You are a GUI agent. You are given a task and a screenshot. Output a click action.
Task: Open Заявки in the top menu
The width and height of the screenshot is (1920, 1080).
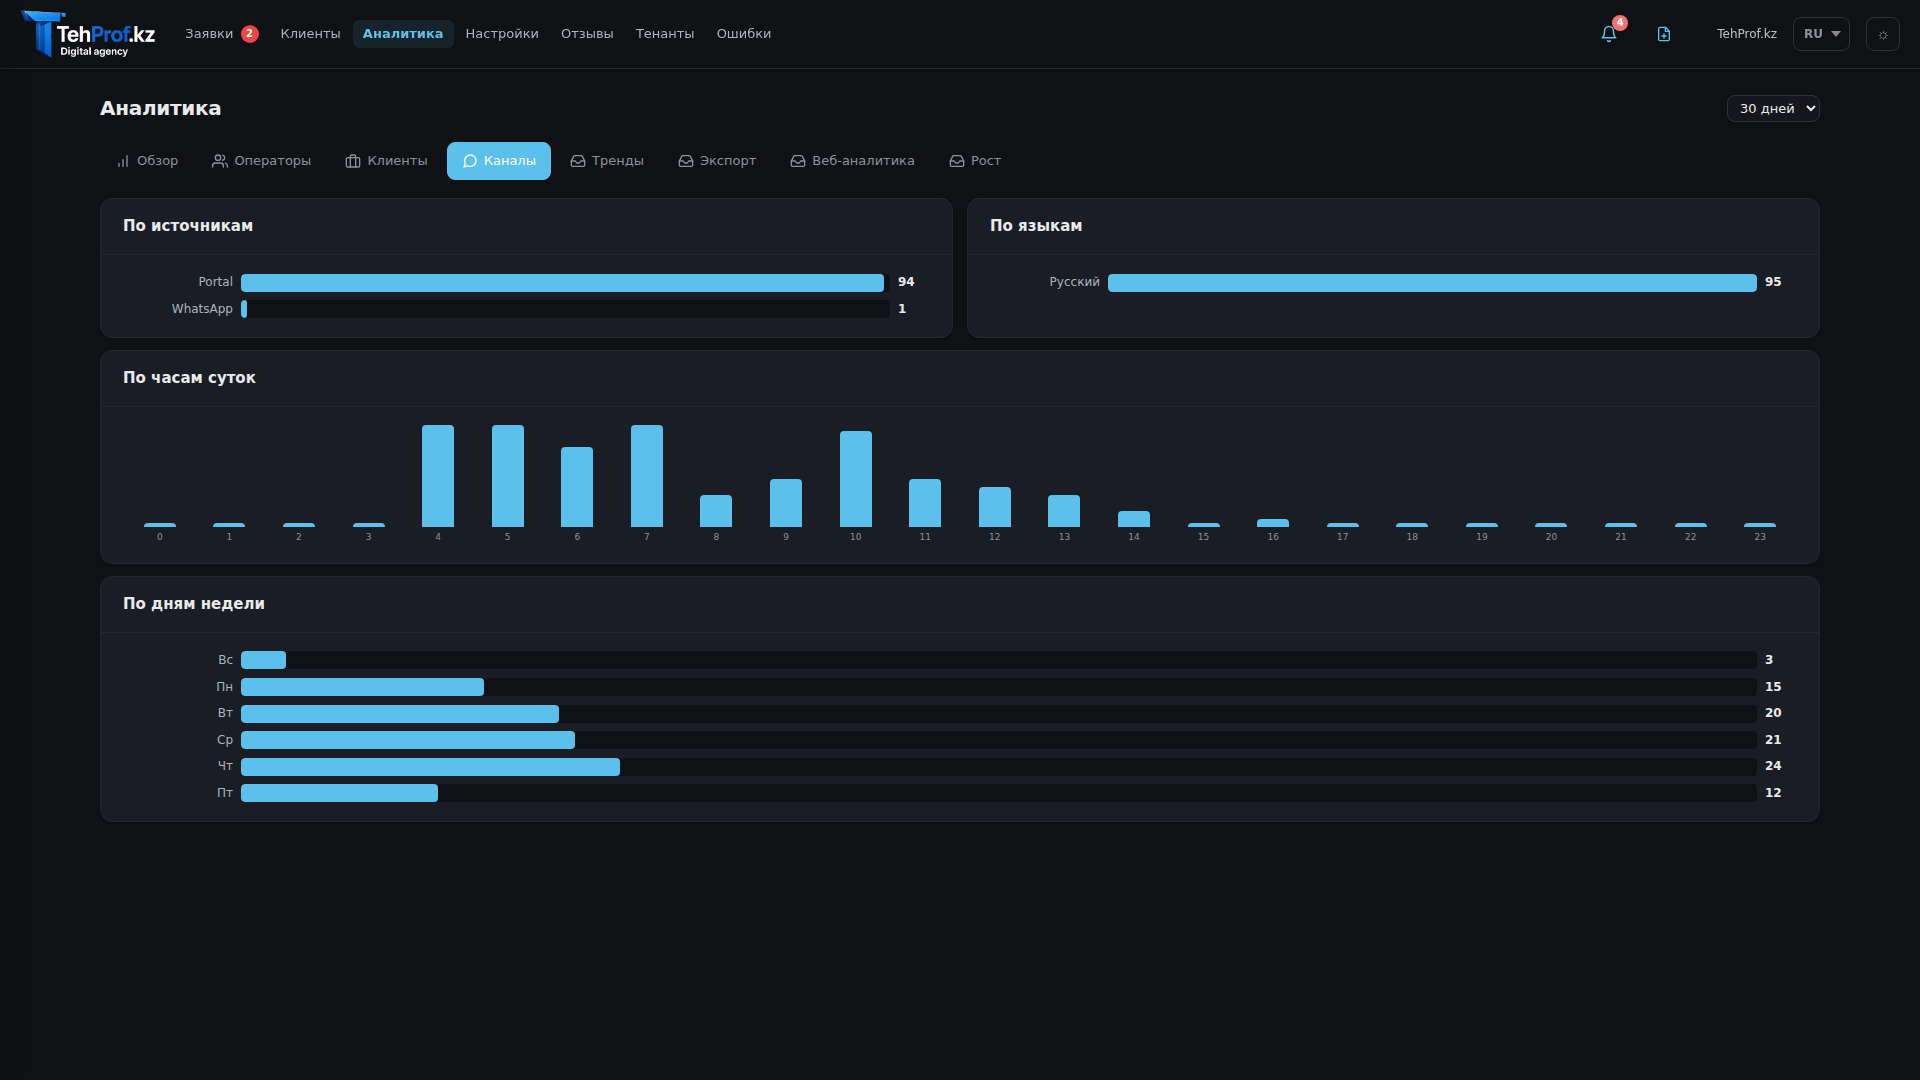point(209,34)
